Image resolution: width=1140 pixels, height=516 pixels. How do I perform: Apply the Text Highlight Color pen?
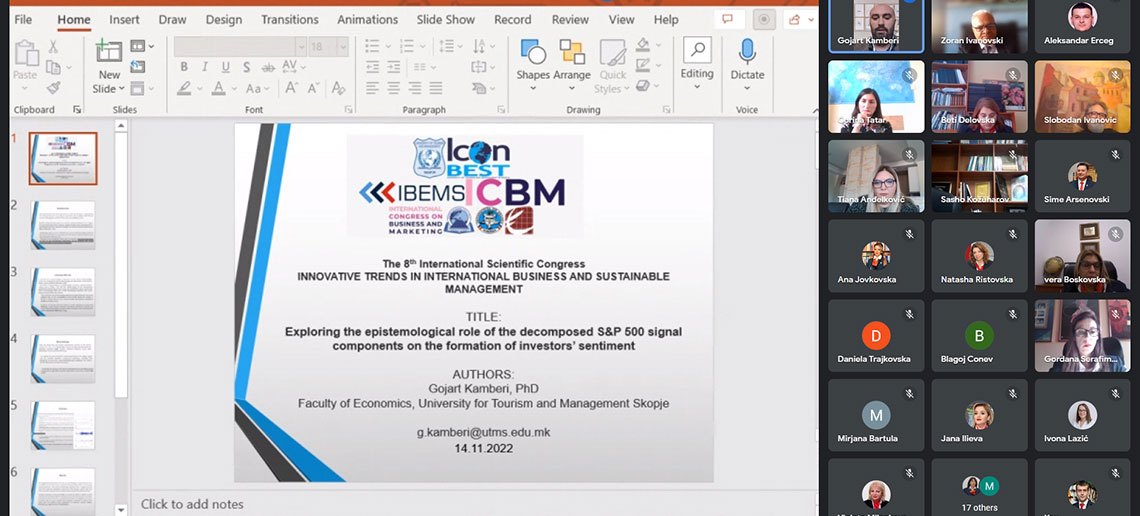pos(184,88)
